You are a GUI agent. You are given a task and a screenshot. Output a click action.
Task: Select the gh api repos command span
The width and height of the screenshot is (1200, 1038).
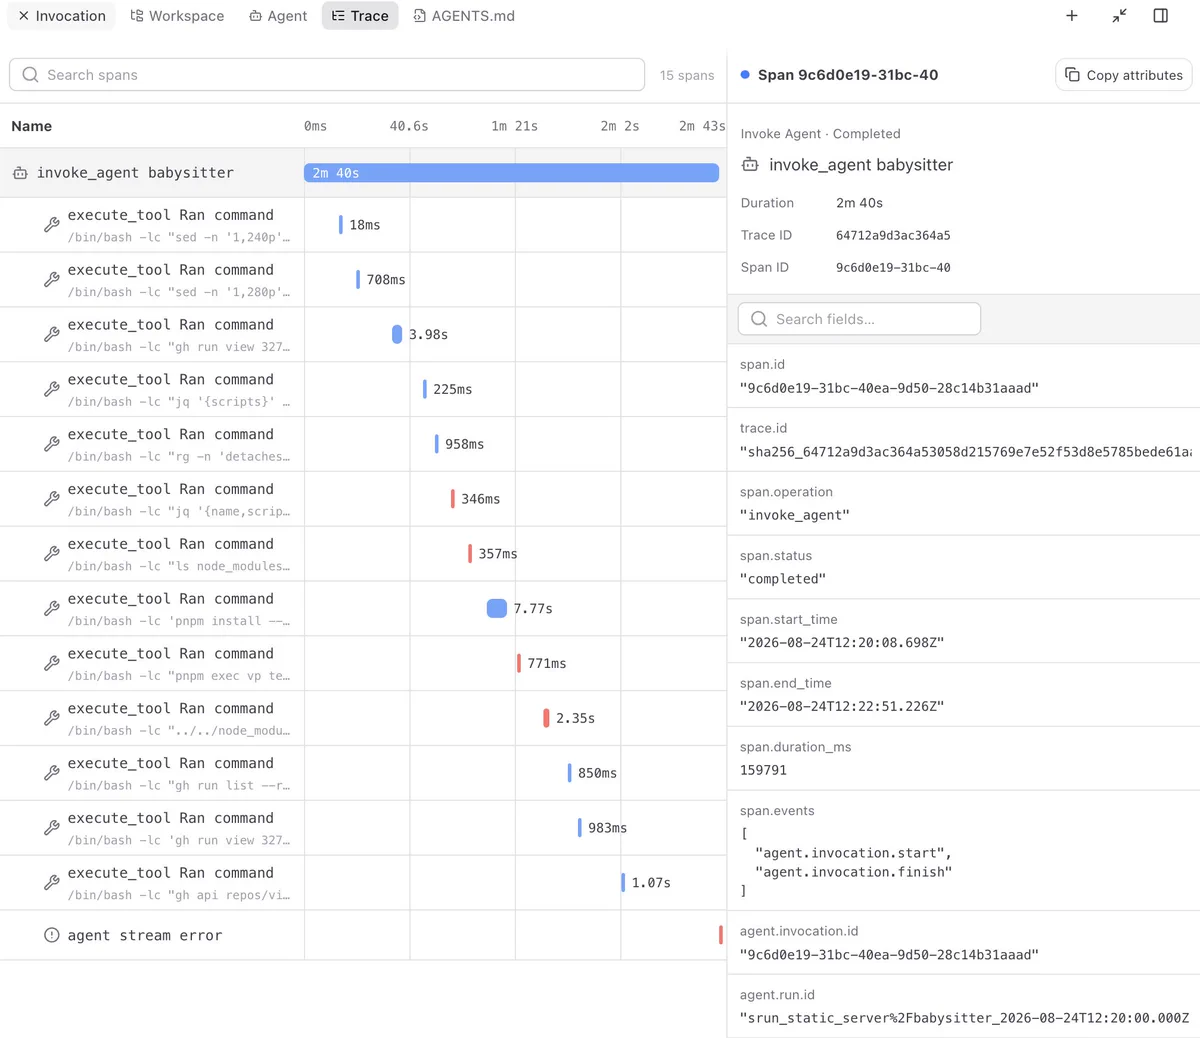click(x=363, y=883)
